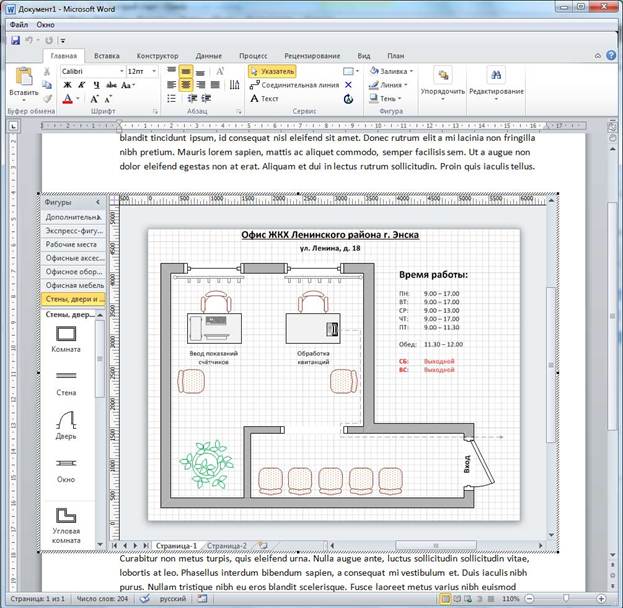The image size is (623, 608).
Task: Click the Editing (Редактирование) binoculars icon
Action: 496,76
